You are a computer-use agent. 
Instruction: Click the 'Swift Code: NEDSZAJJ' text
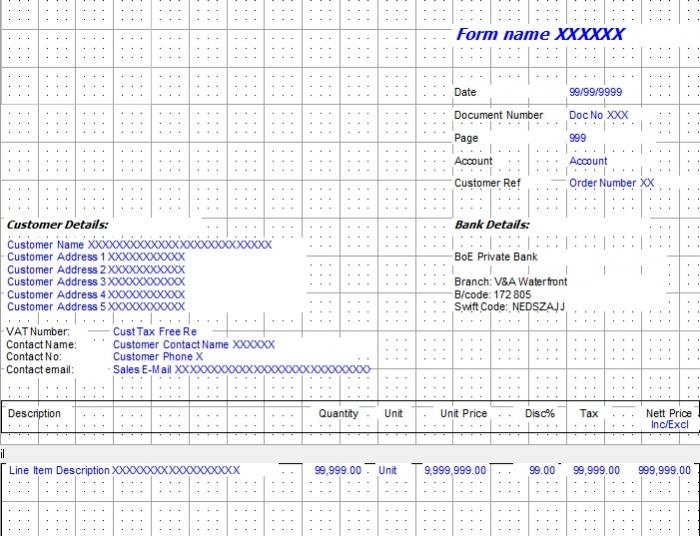click(x=509, y=307)
